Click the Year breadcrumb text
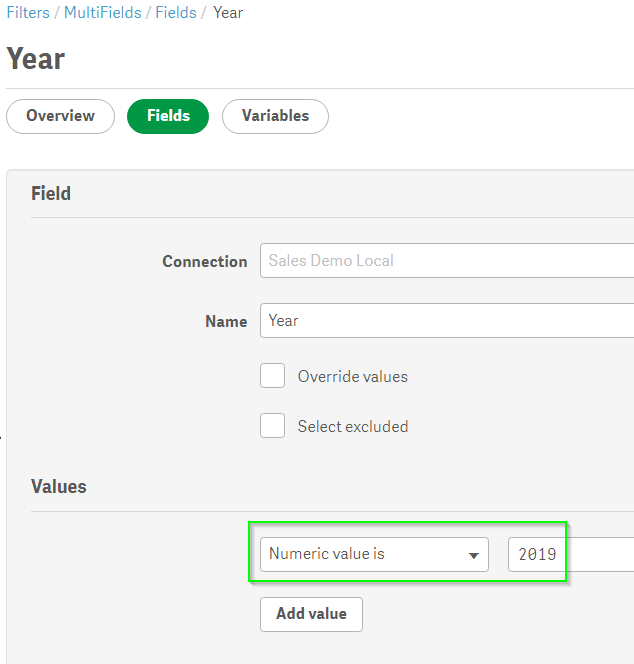634x664 pixels. pos(228,13)
